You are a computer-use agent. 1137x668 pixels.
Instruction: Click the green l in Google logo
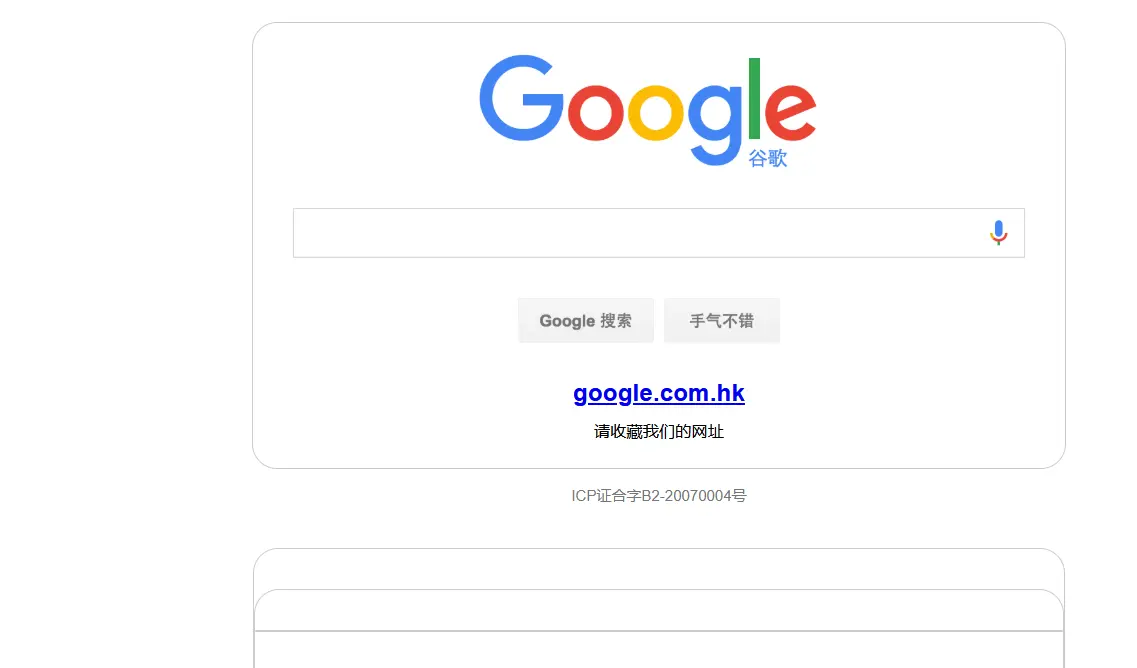(x=754, y=98)
